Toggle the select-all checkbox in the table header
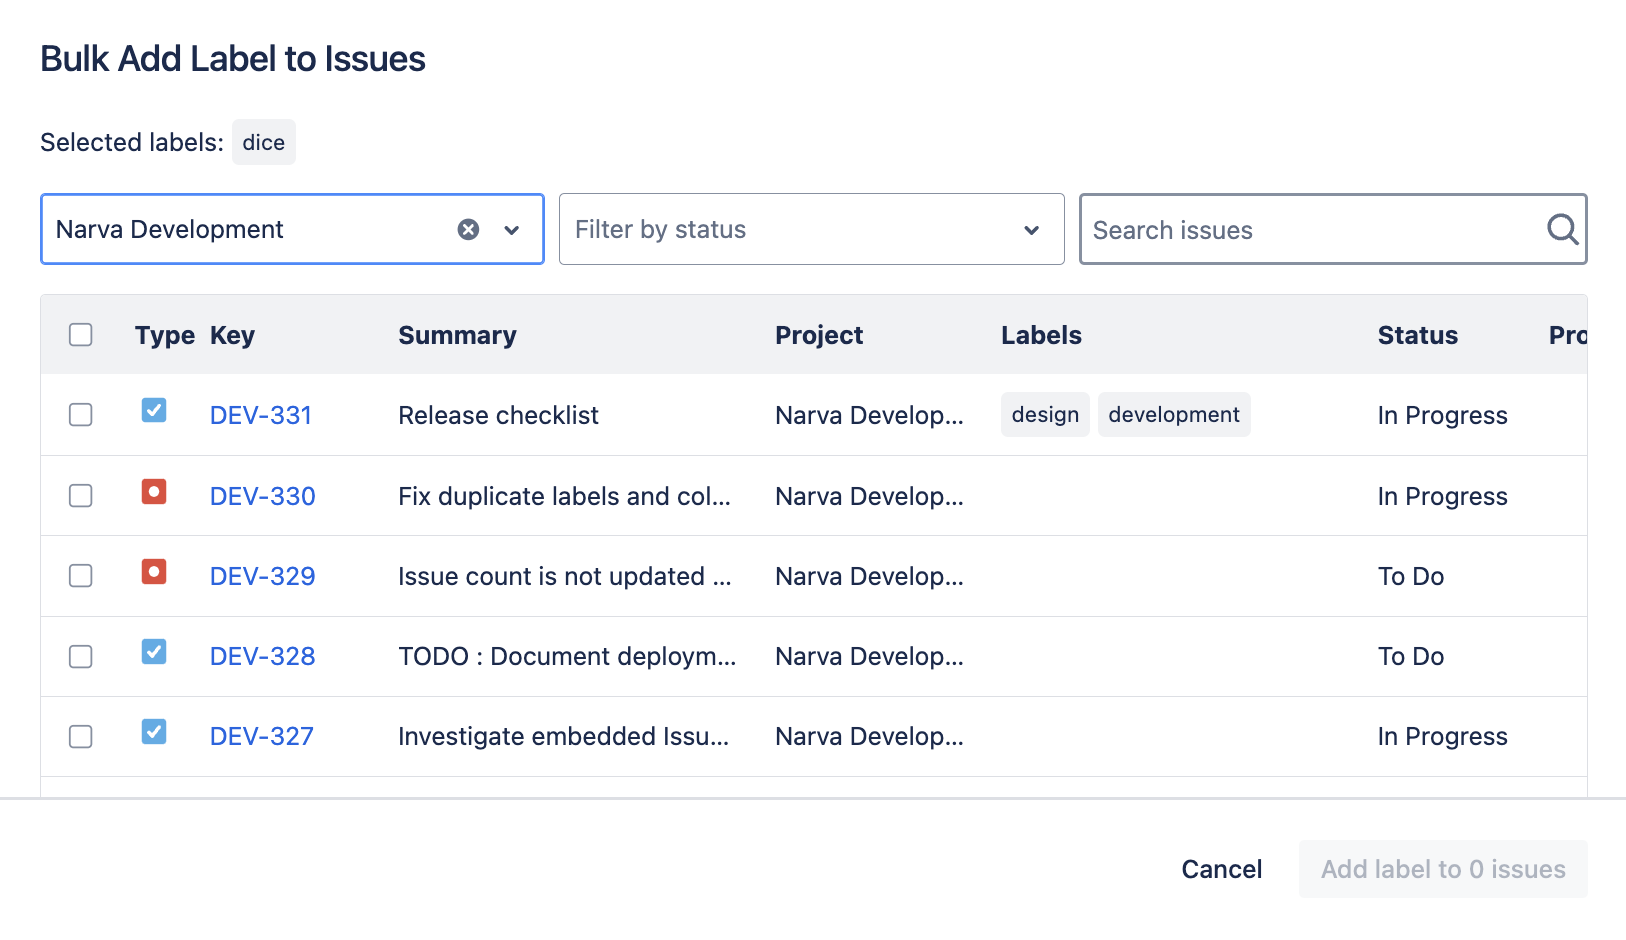The height and width of the screenshot is (940, 1626). [x=80, y=334]
